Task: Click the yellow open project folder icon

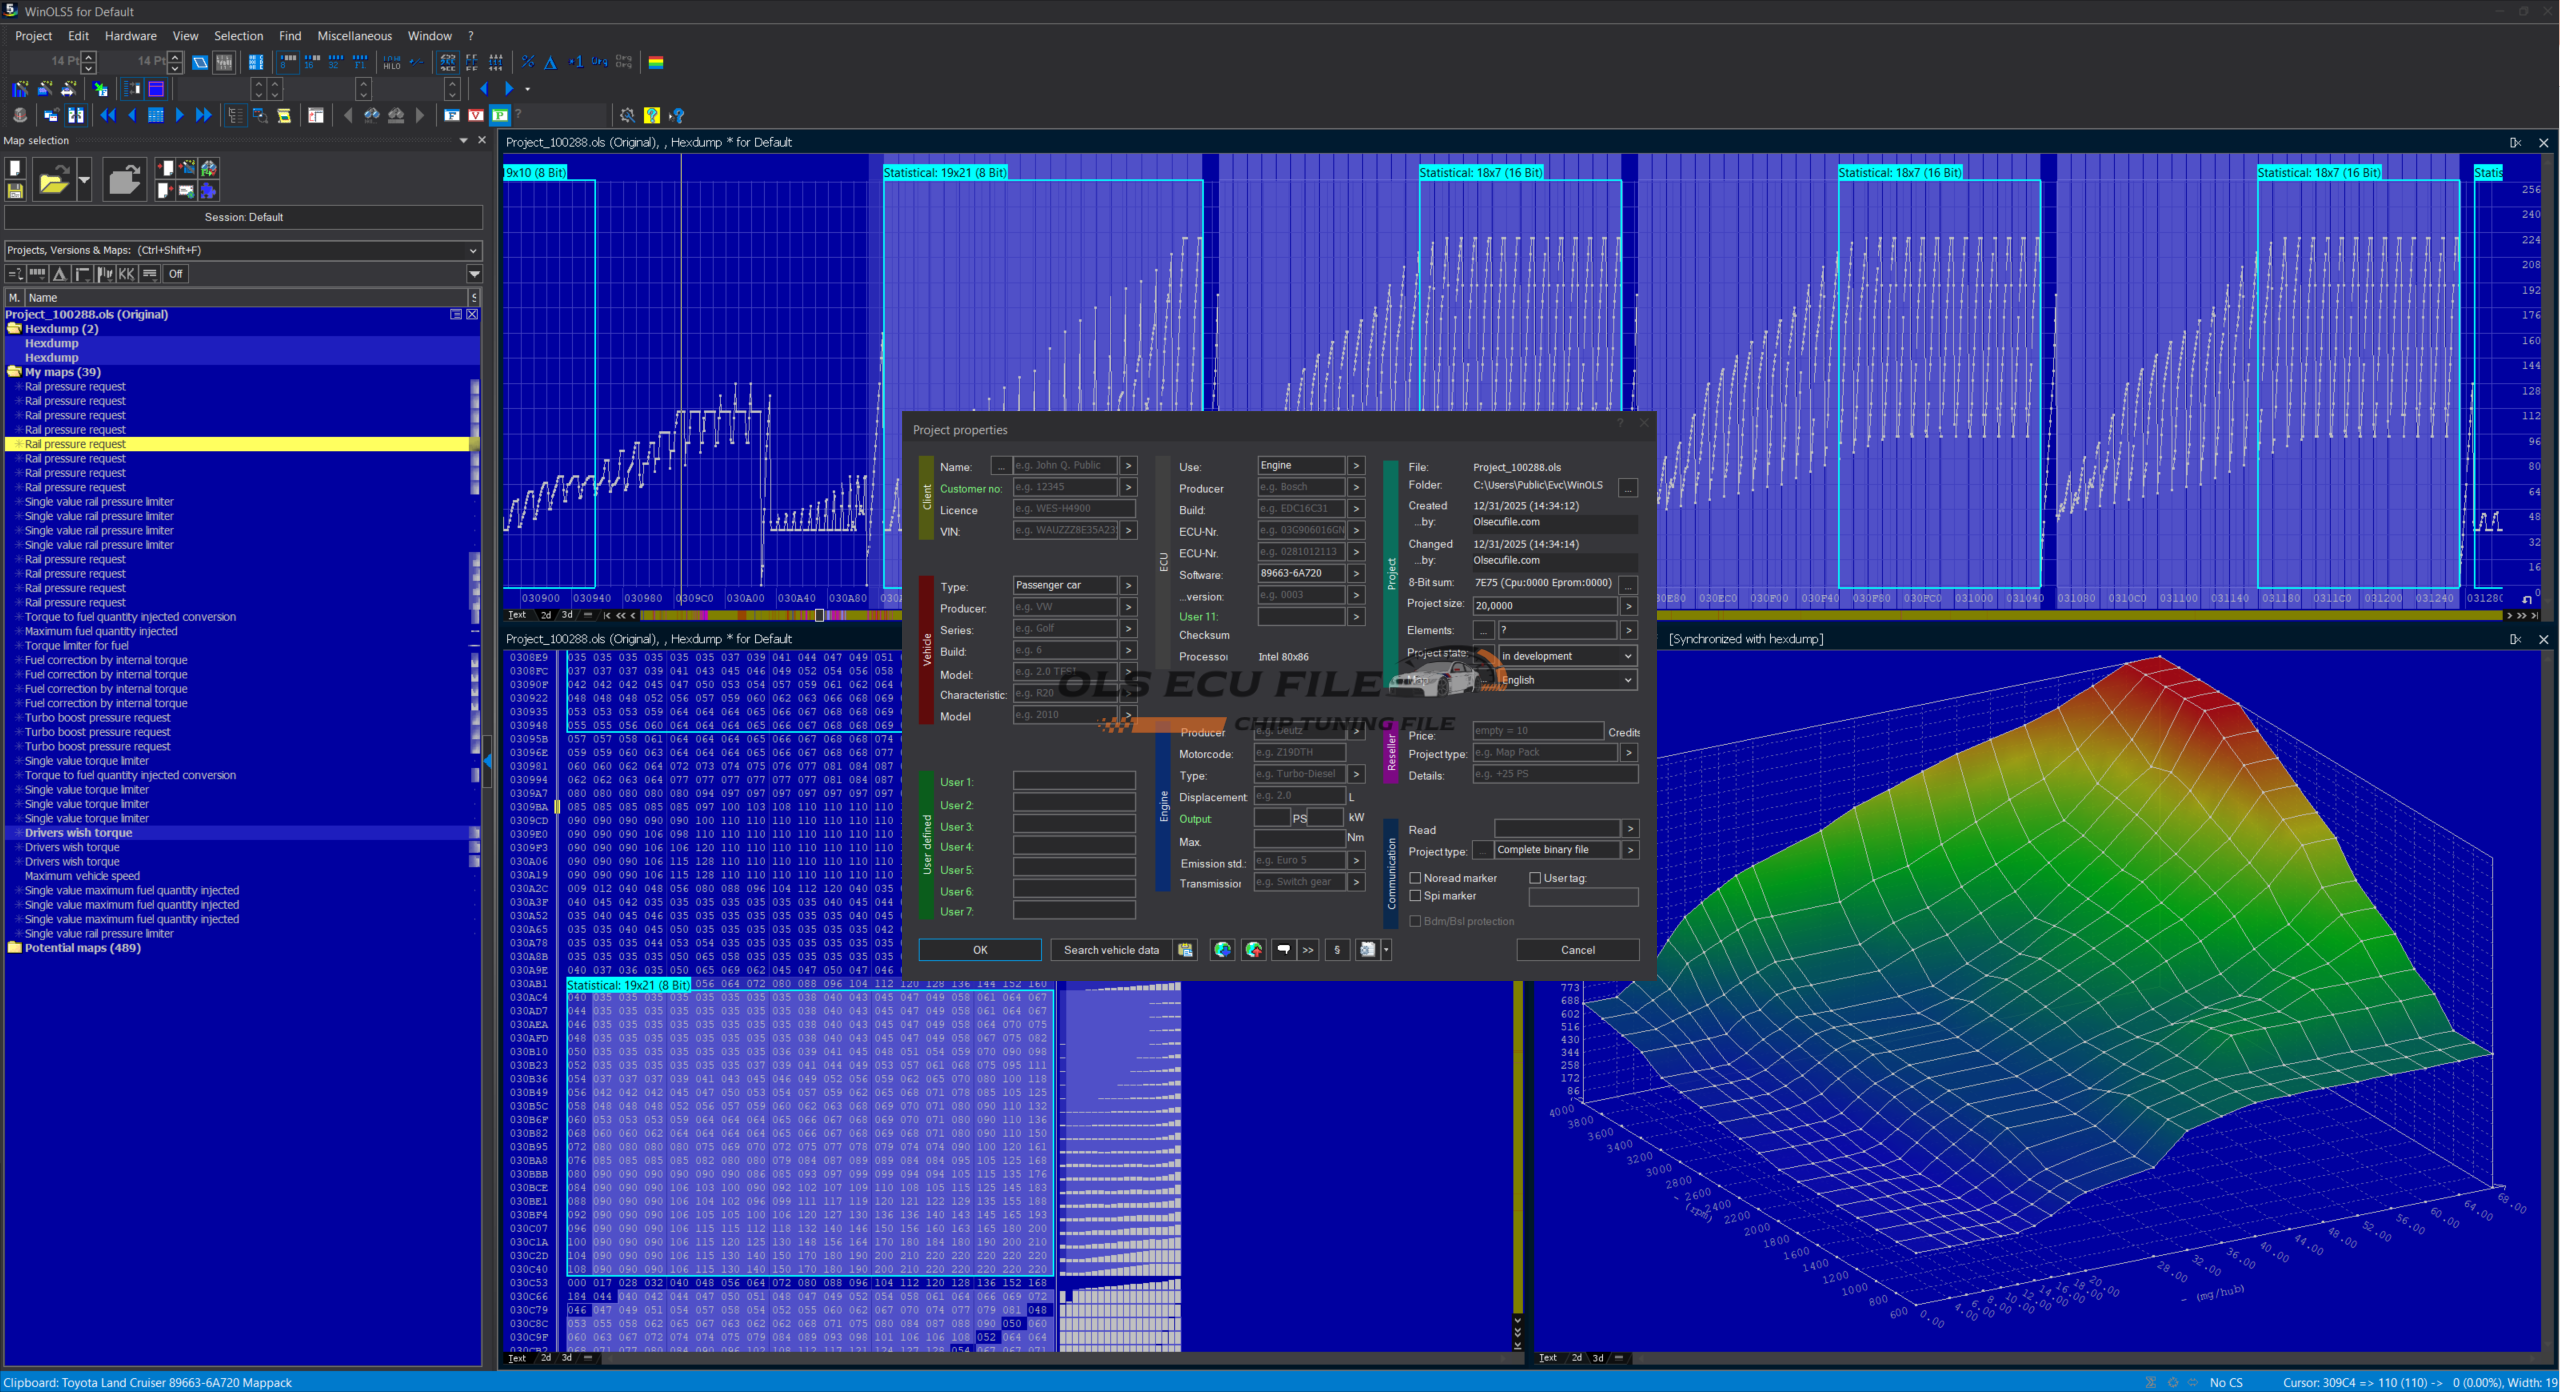Action: coord(53,181)
